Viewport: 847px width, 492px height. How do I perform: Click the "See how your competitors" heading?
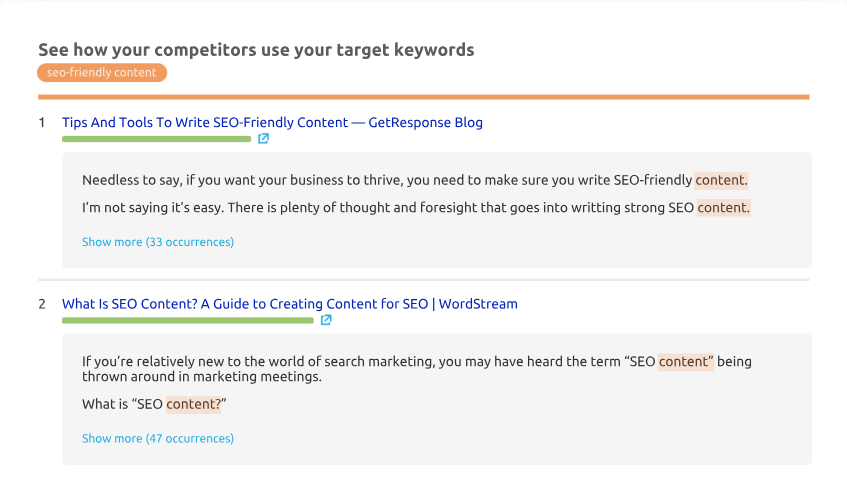256,49
